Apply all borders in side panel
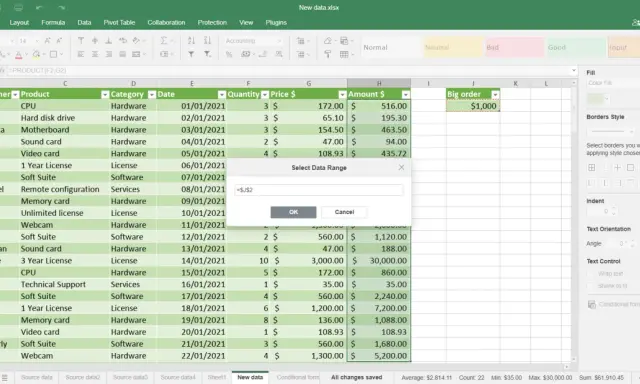640x384 pixels. pyautogui.click(x=591, y=167)
